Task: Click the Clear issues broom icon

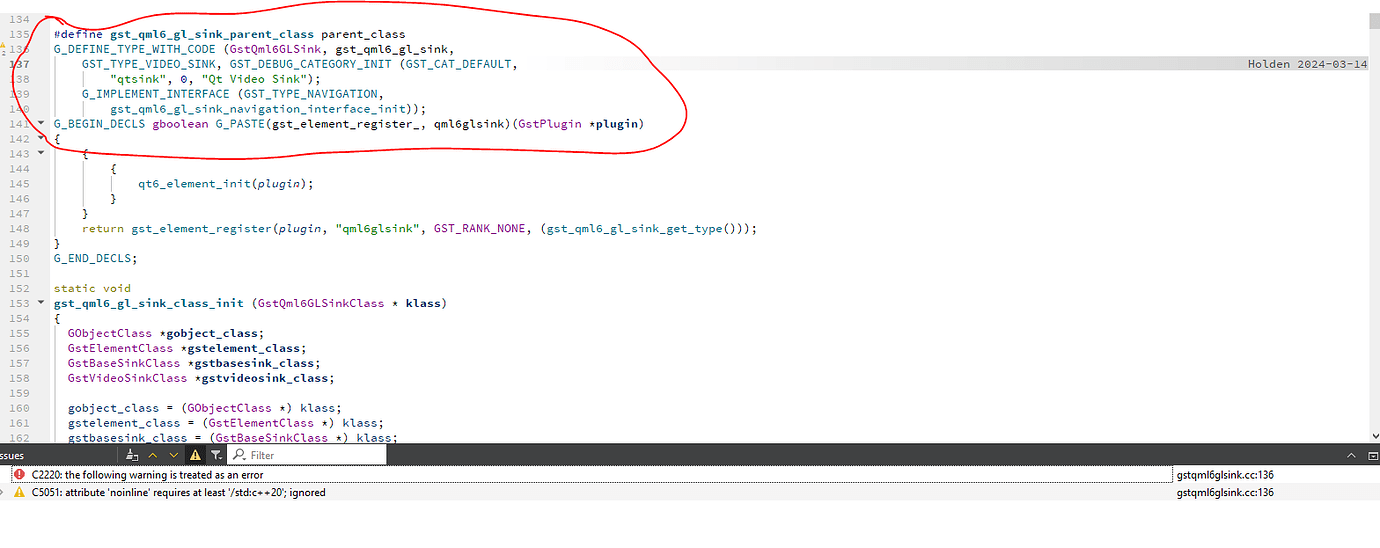Action: (132, 455)
